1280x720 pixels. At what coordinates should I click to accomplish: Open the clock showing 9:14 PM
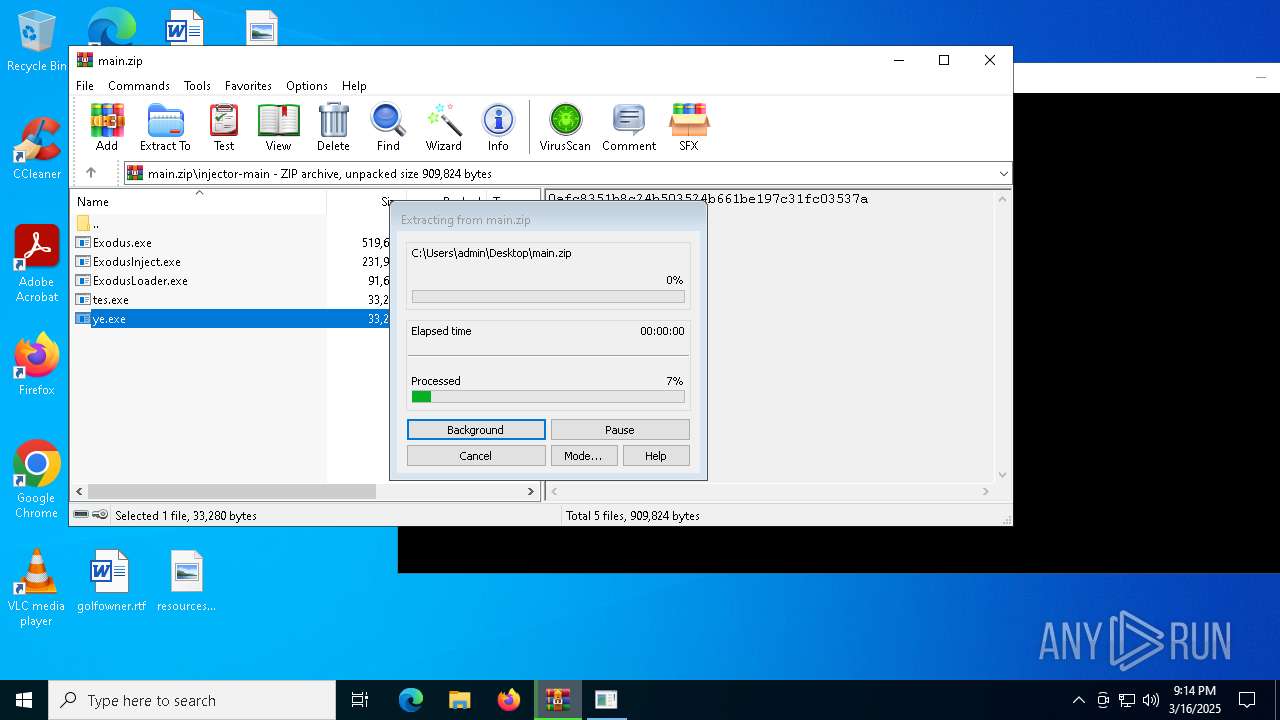(1195, 700)
